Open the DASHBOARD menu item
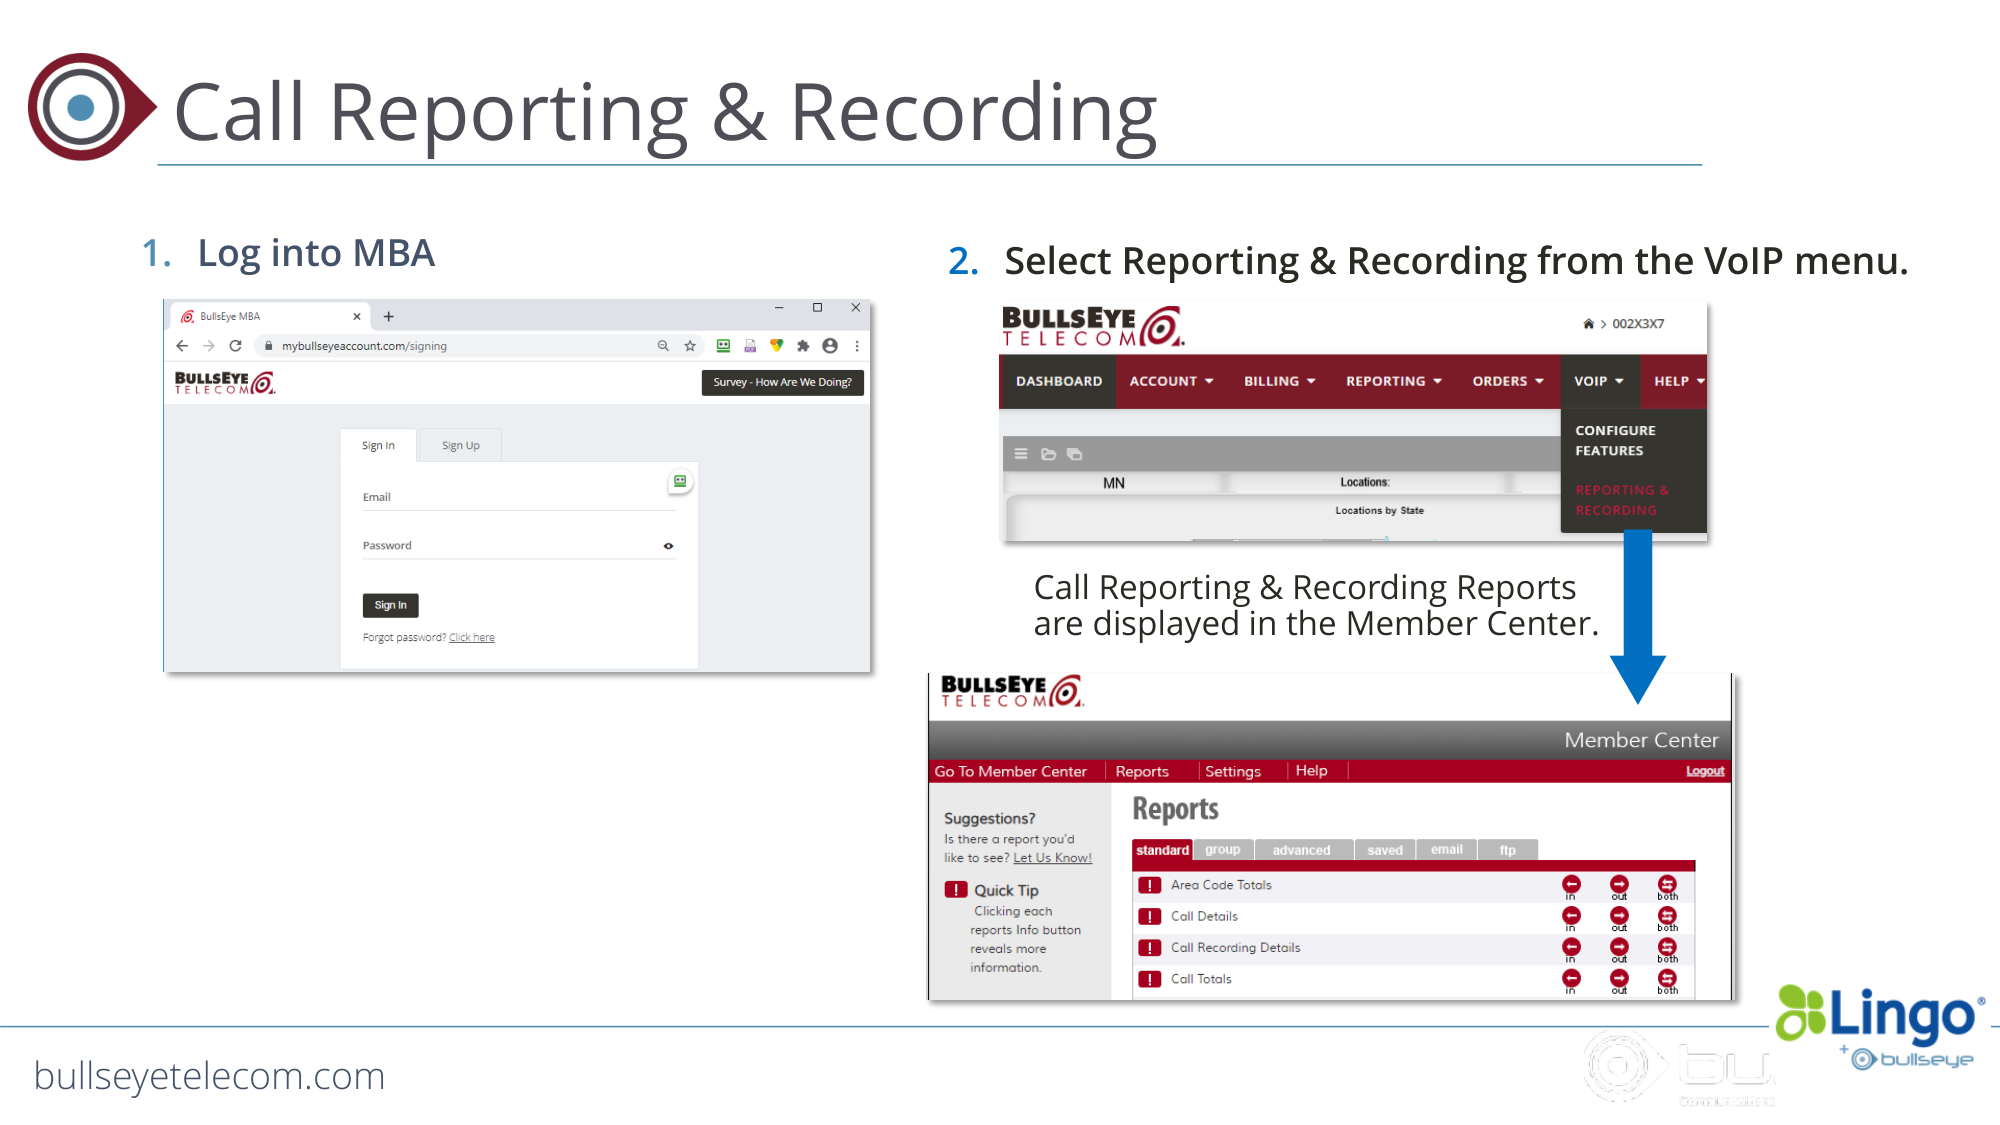Image resolution: width=2000 pixels, height=1125 pixels. [1059, 381]
